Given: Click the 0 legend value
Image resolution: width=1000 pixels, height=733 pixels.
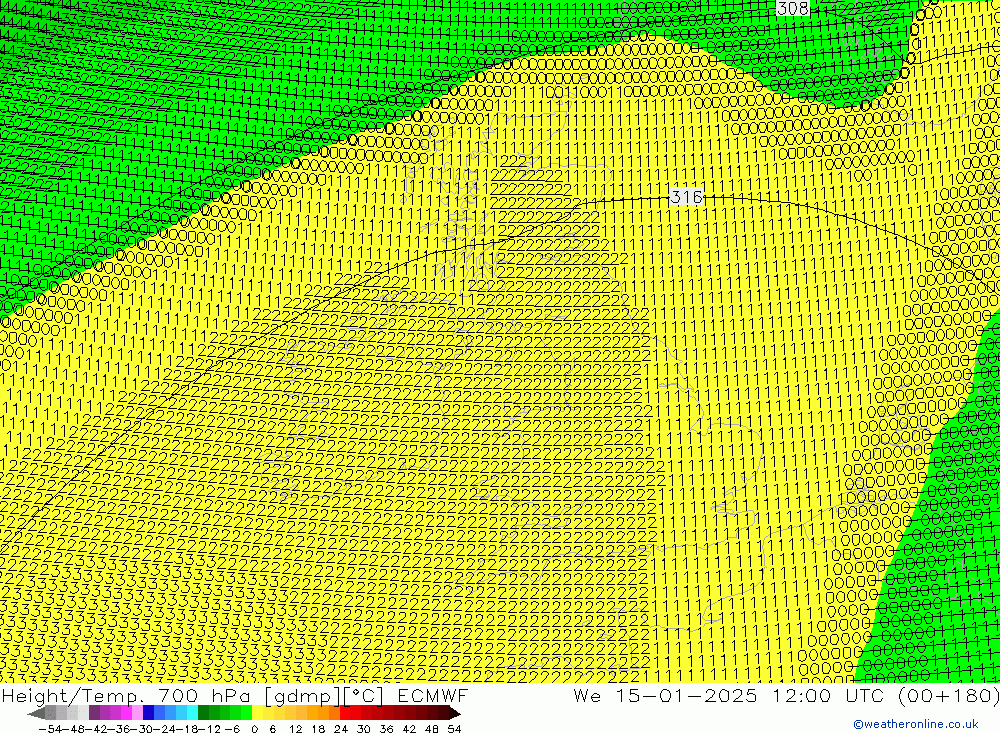Looking at the screenshot, I should point(254,729).
